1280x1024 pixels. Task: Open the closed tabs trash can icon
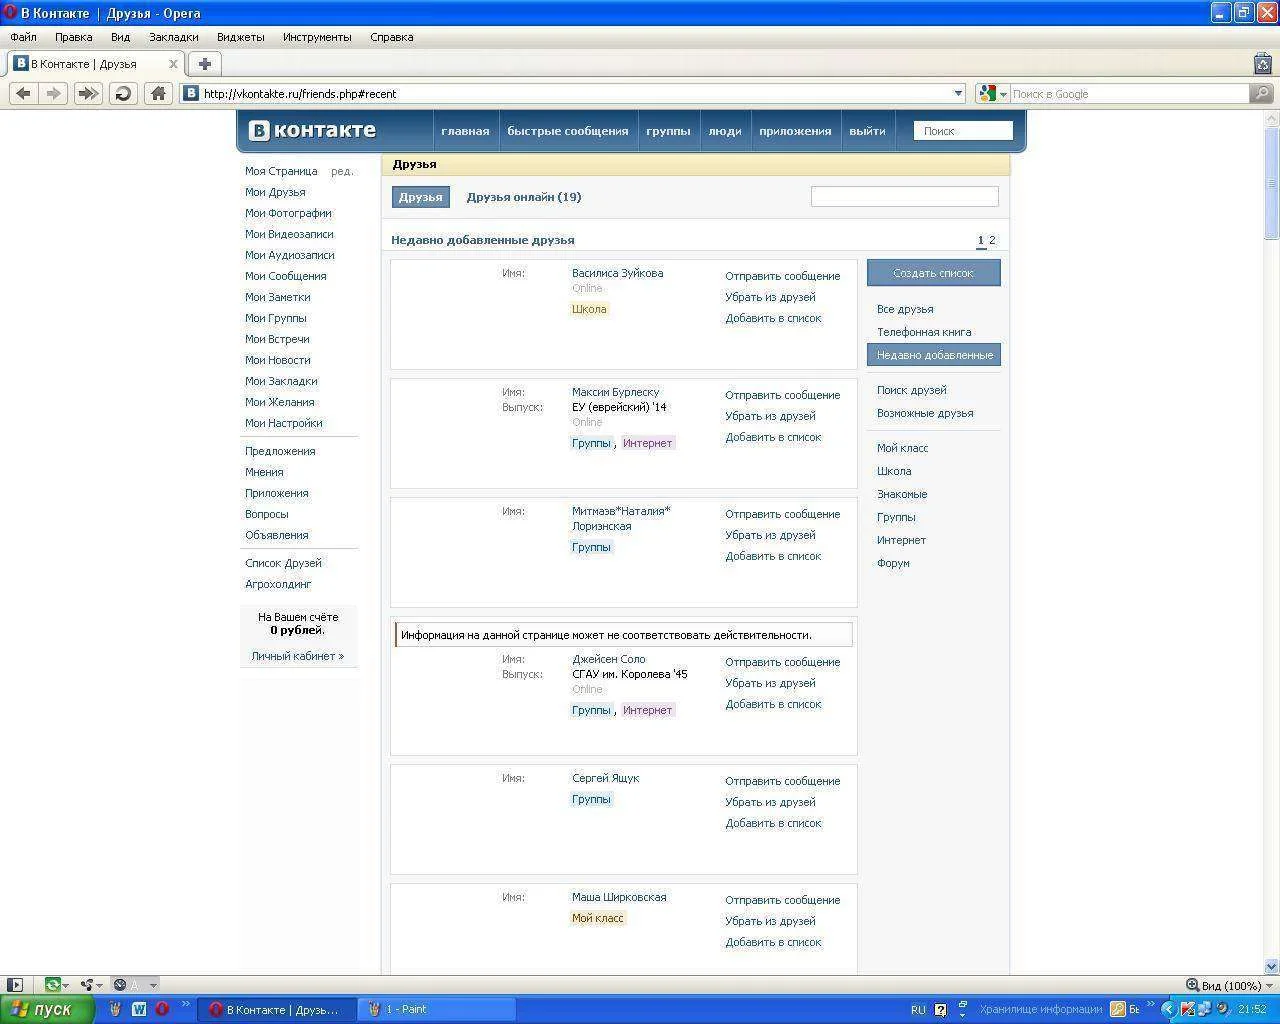pos(1263,63)
